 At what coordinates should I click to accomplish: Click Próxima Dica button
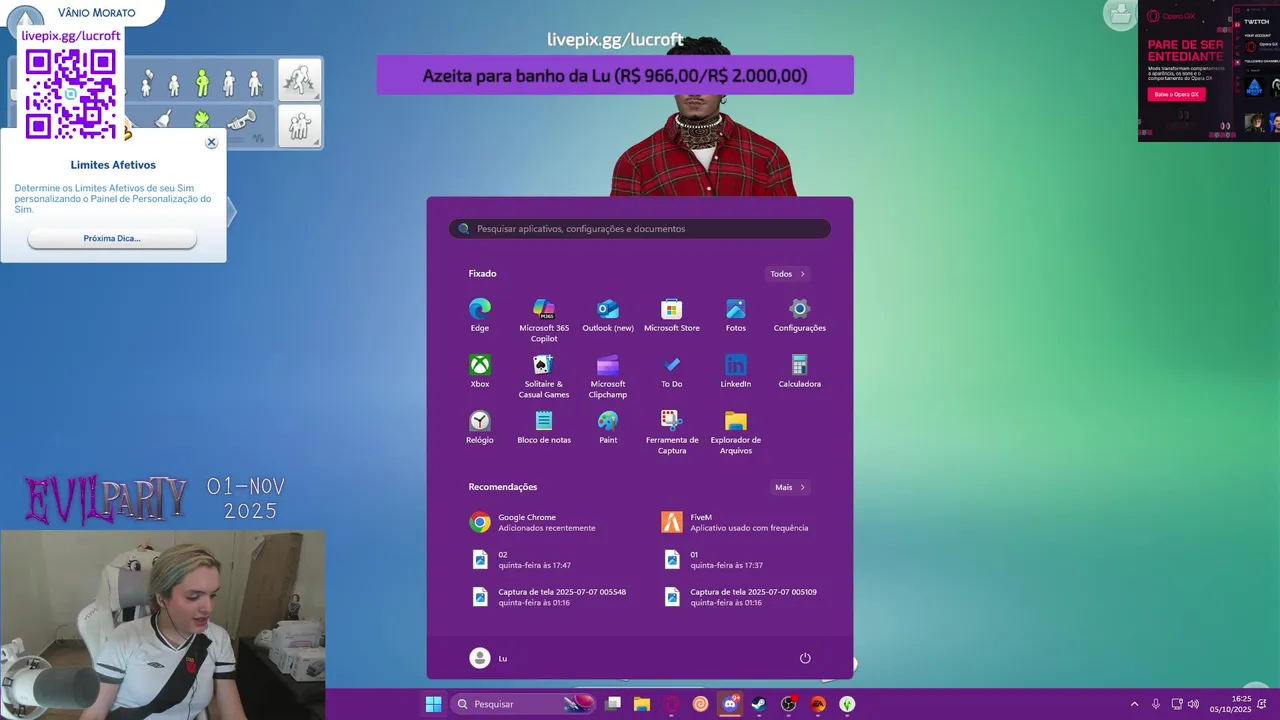tap(112, 239)
